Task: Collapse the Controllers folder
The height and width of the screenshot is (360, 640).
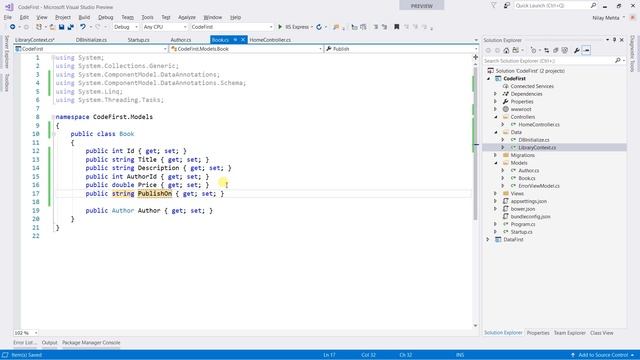Action: [496, 117]
